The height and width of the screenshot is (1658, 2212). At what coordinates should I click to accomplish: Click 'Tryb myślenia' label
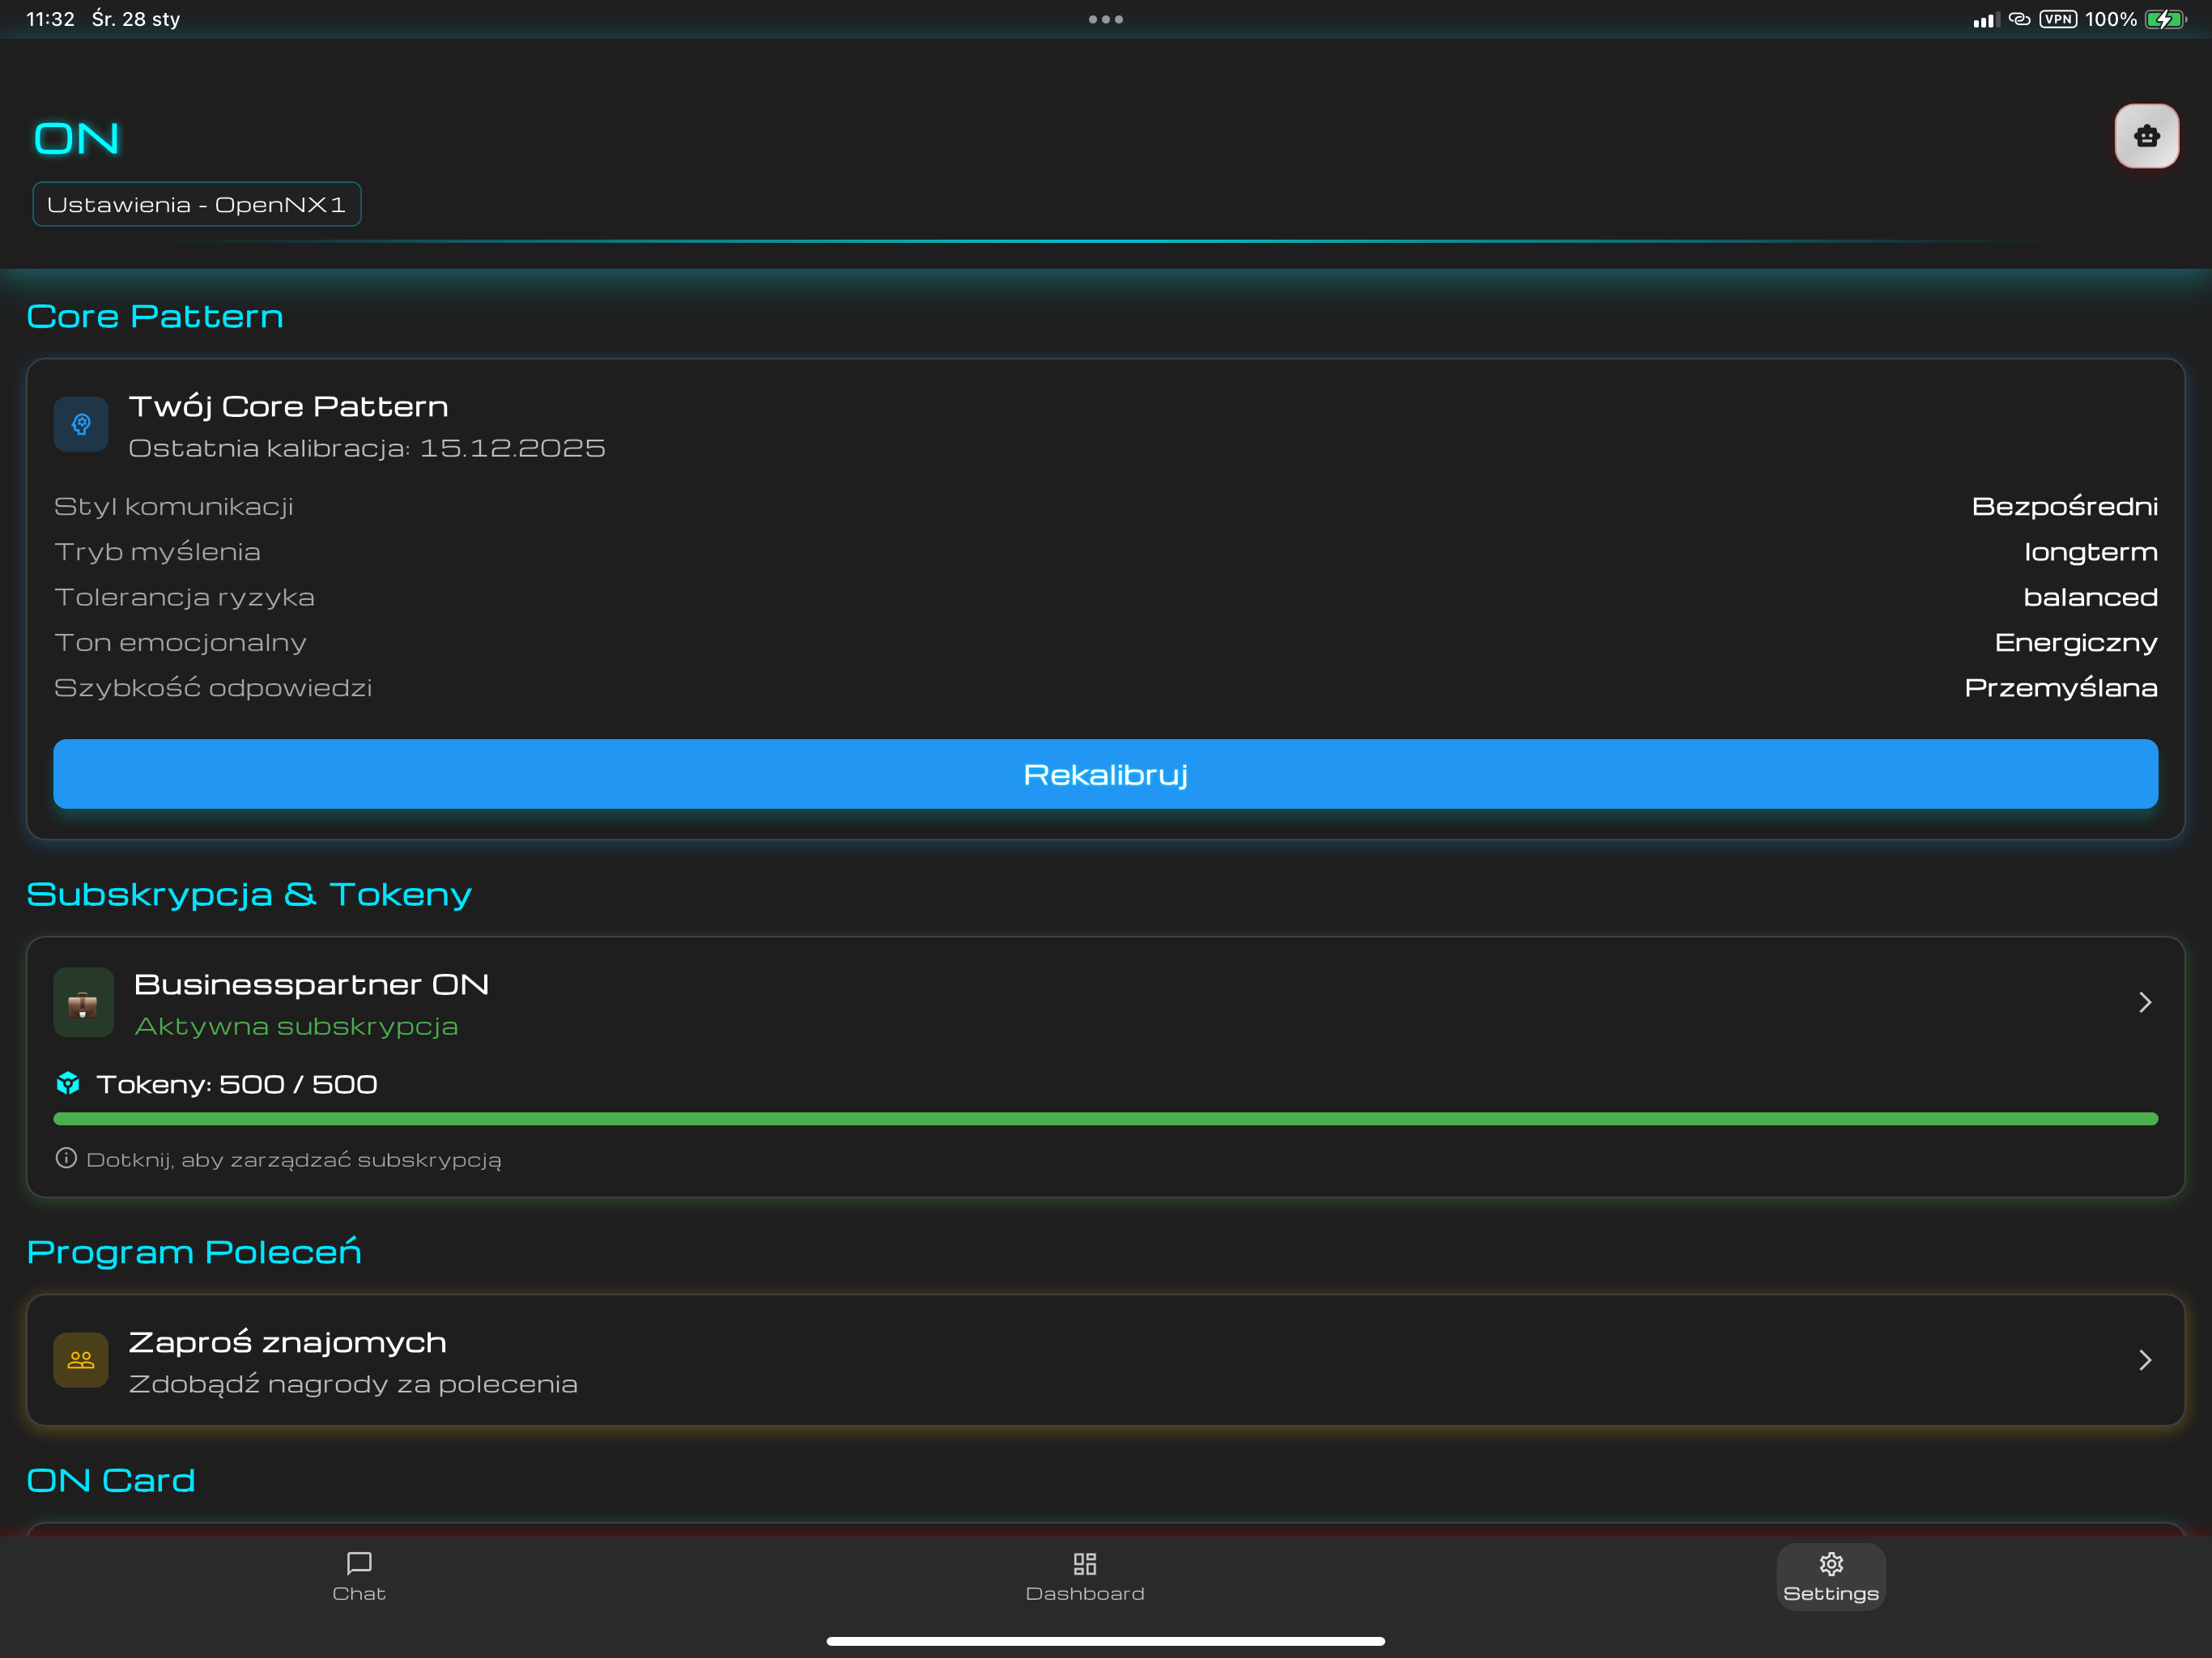[157, 552]
